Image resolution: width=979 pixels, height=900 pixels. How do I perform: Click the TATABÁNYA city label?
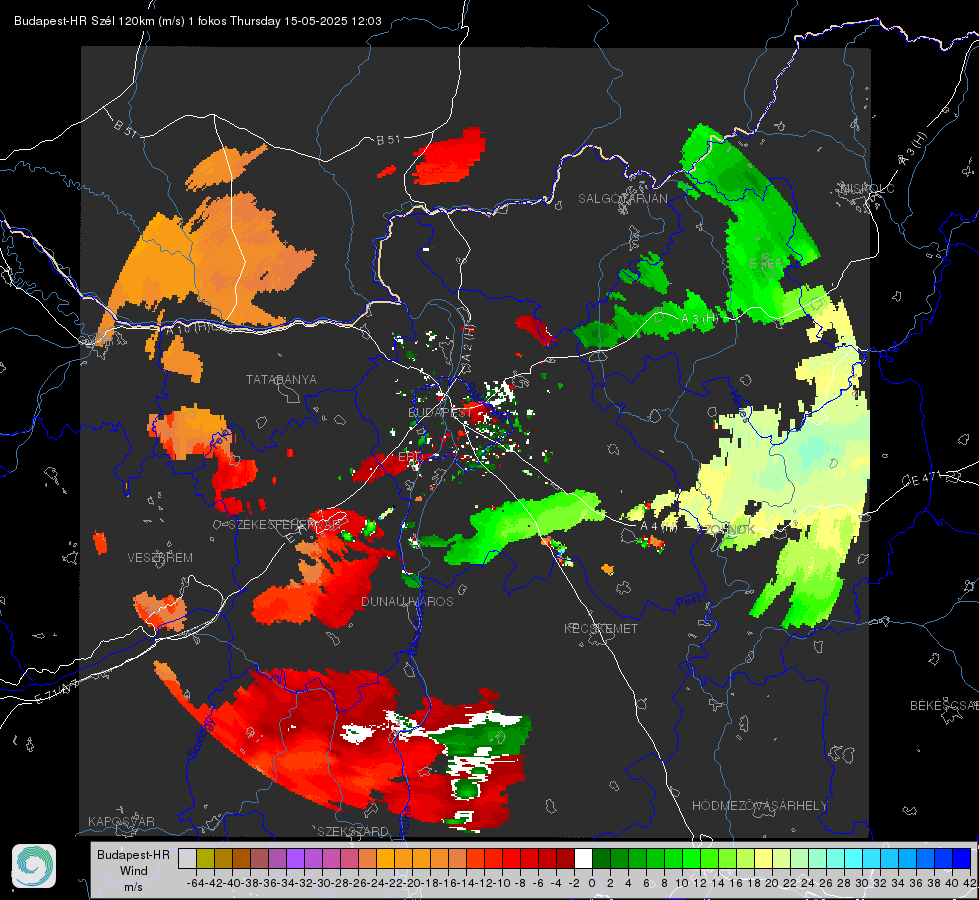[x=281, y=380]
